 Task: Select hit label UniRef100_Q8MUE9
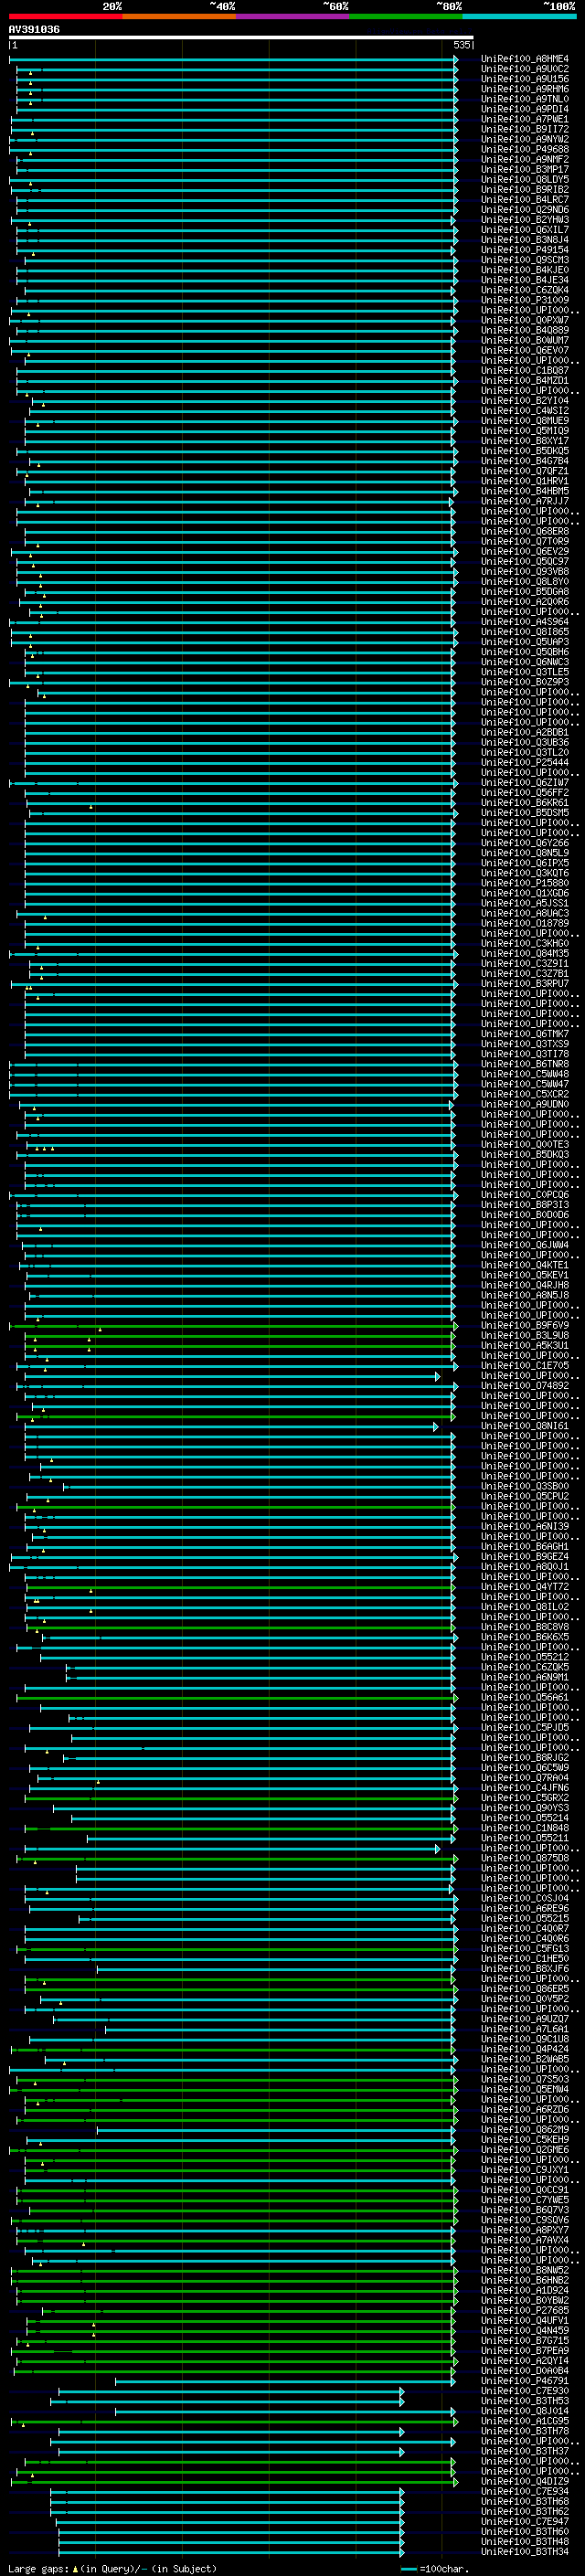coord(525,421)
